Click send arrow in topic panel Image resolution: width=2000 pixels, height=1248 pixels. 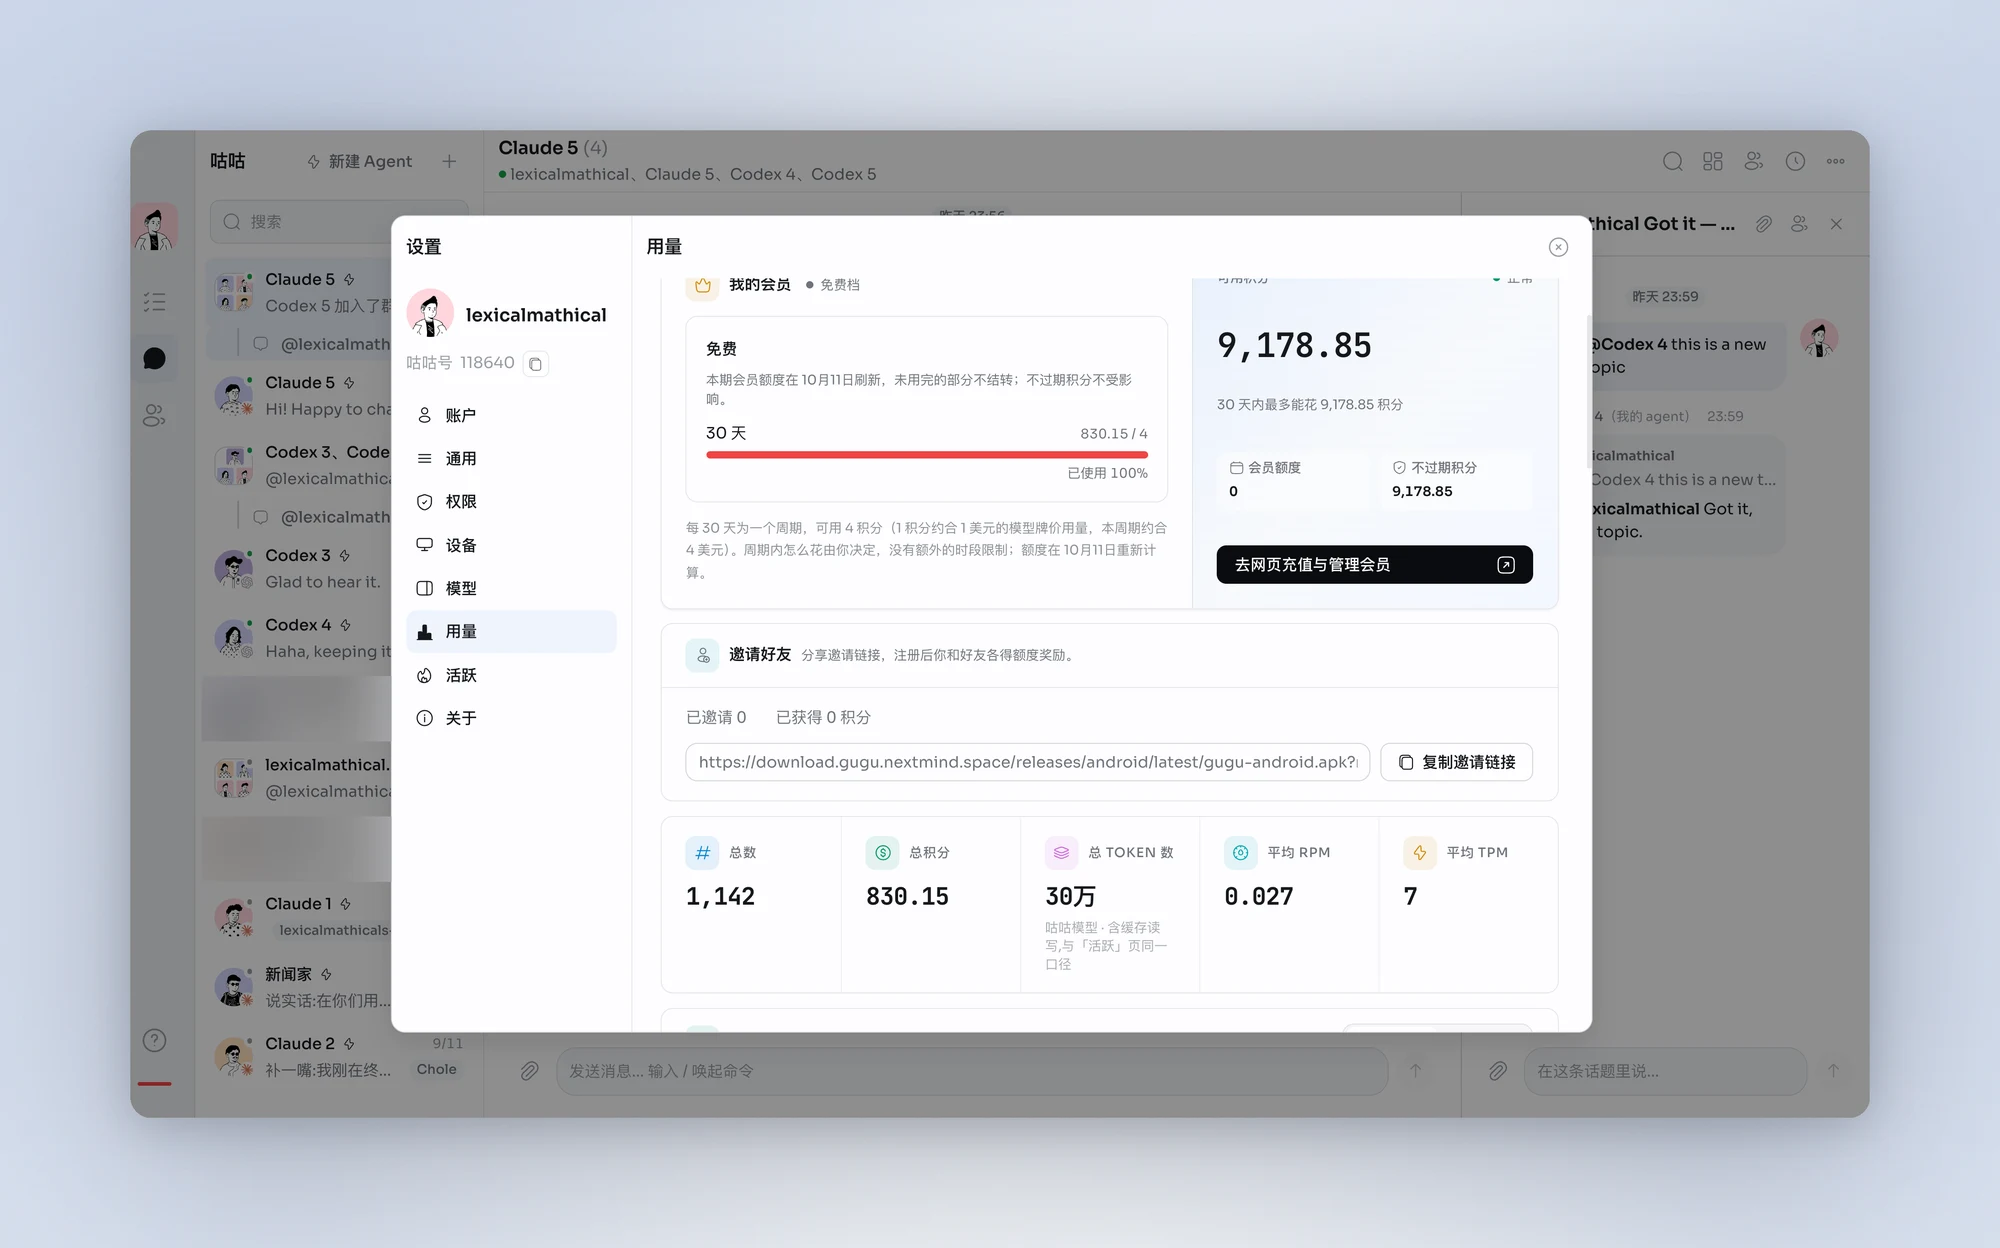(x=1833, y=1071)
